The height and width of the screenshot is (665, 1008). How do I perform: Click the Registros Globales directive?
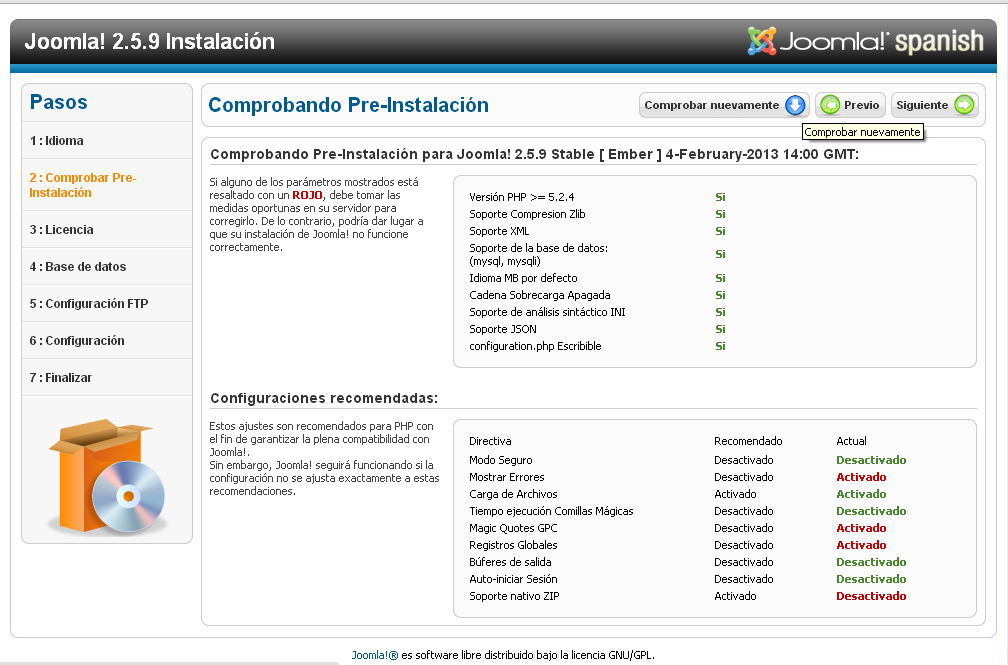pyautogui.click(x=513, y=545)
